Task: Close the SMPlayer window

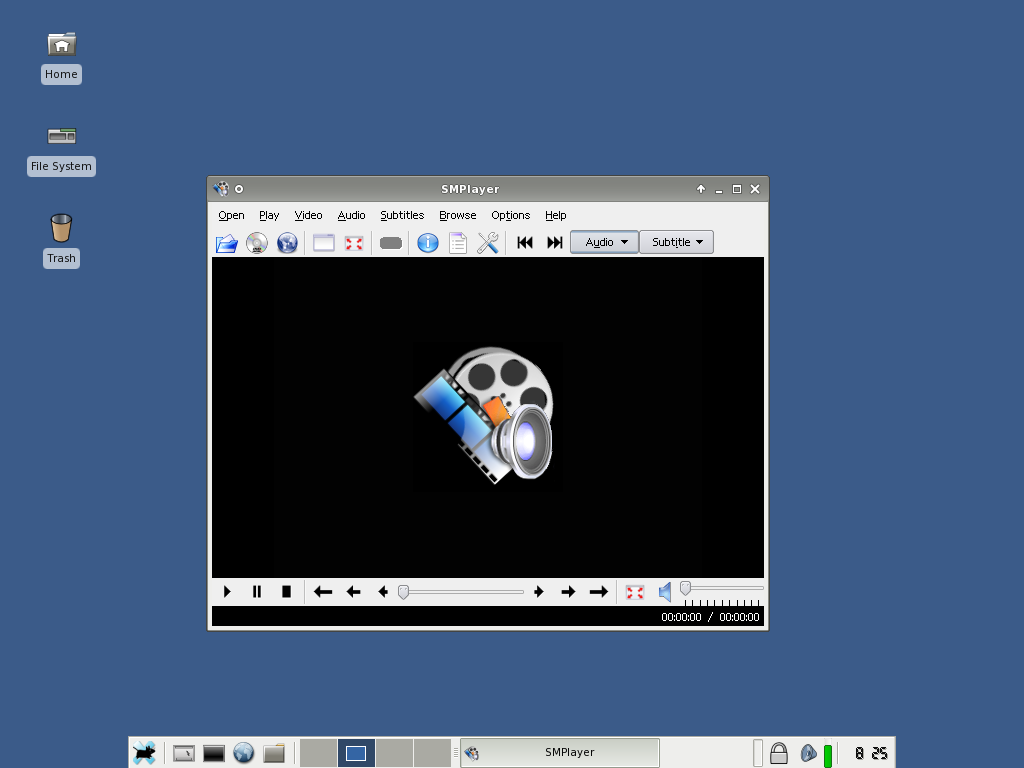Action: [755, 189]
